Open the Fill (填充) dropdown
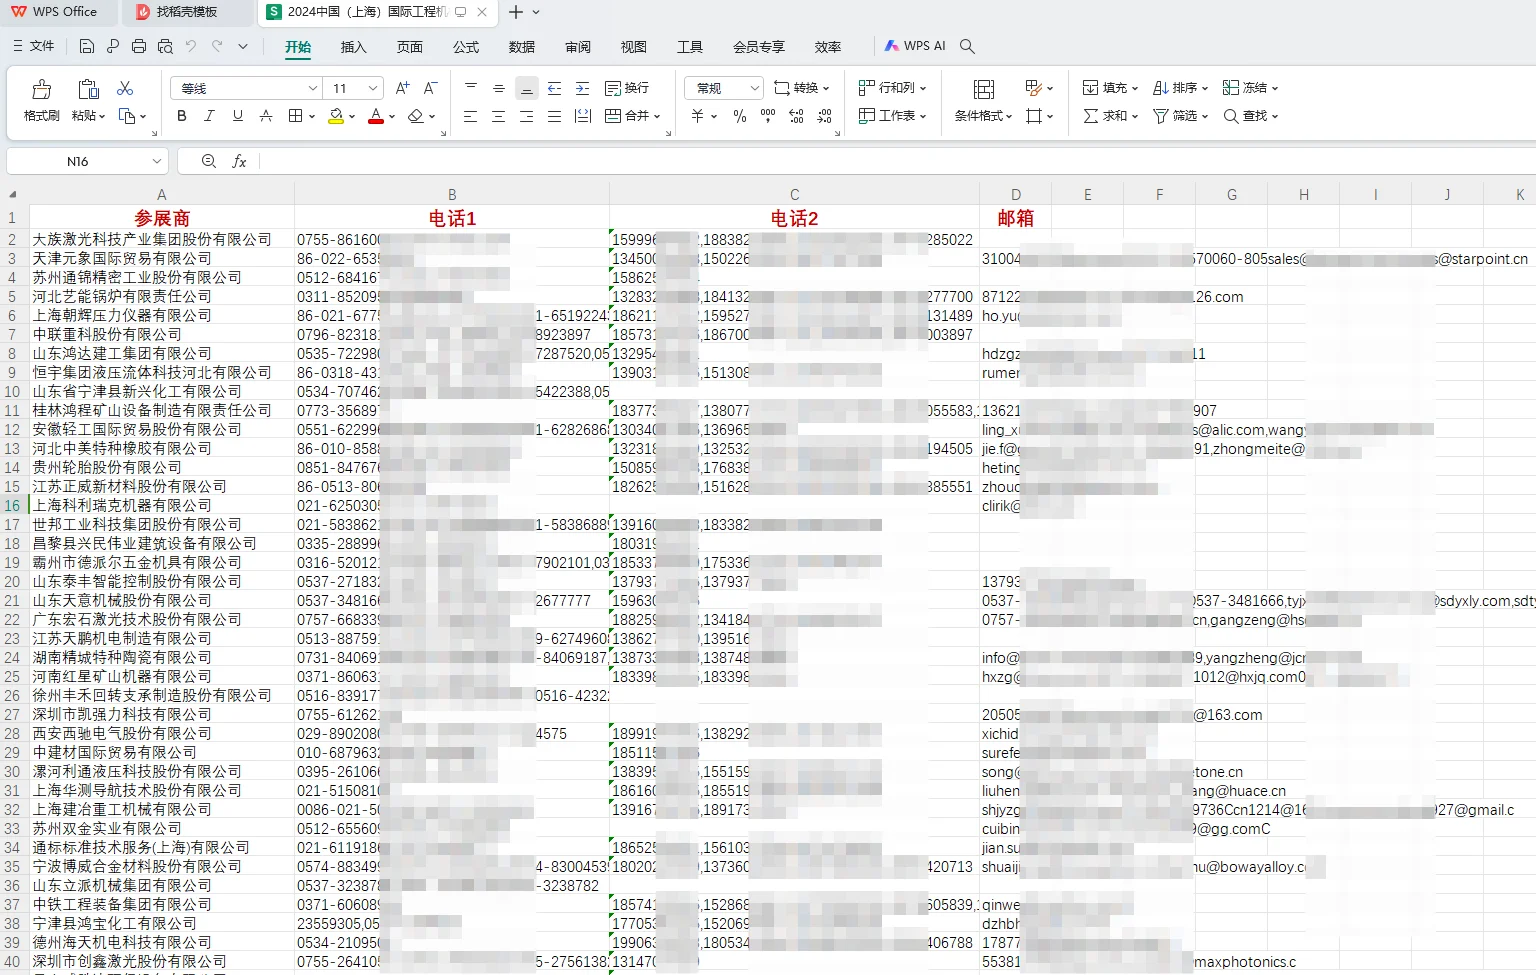Image resolution: width=1536 pixels, height=975 pixels. pos(1109,88)
